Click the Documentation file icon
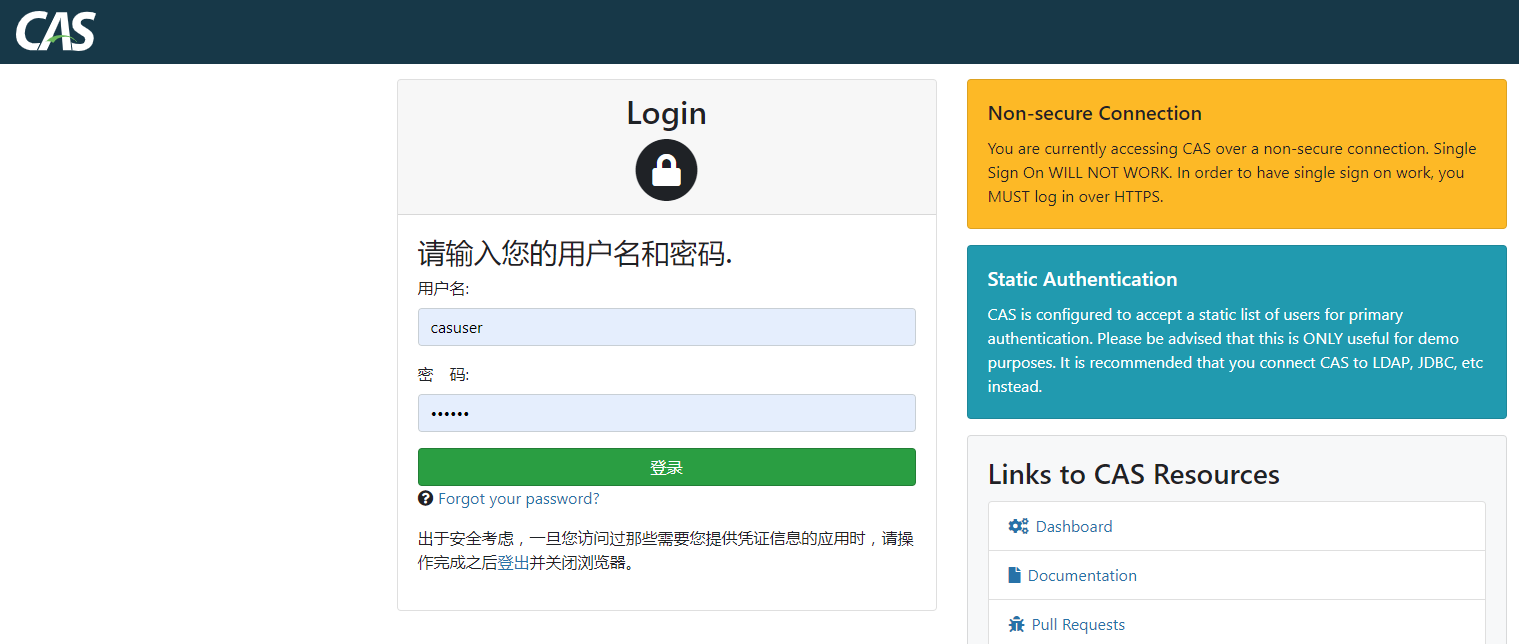 pyautogui.click(x=1014, y=575)
